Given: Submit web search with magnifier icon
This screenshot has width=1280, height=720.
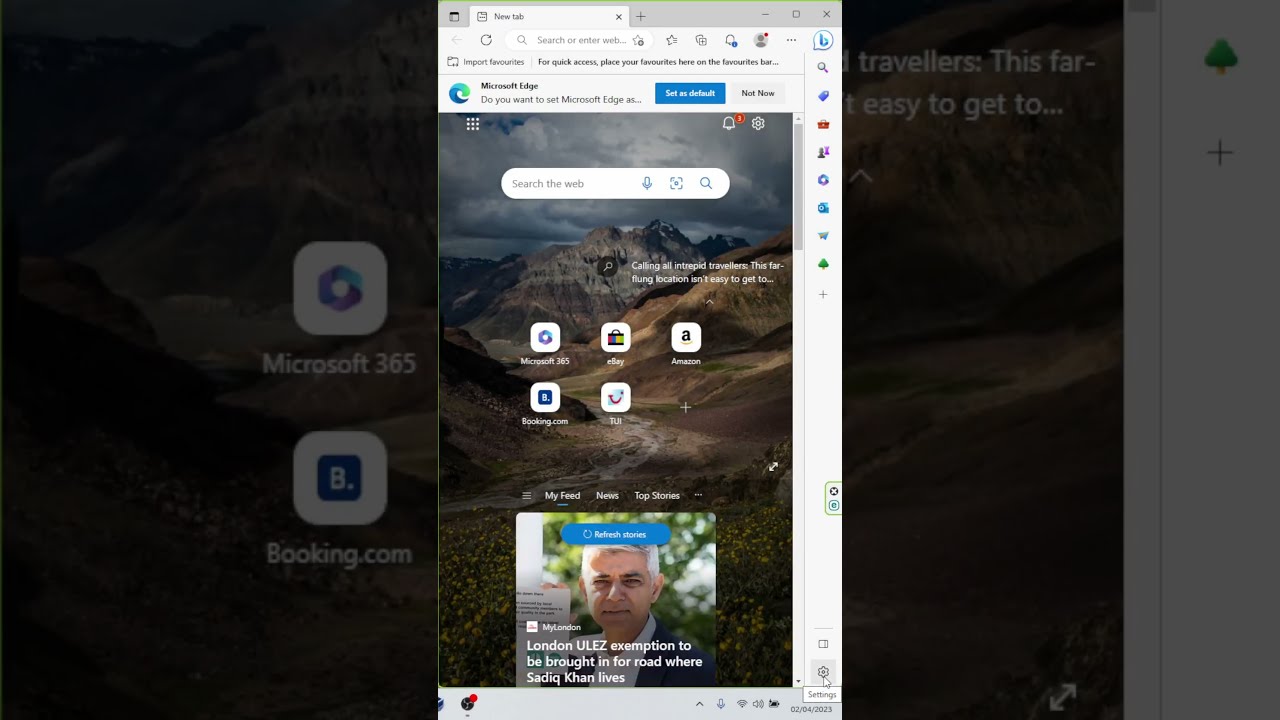Looking at the screenshot, I should (x=706, y=184).
